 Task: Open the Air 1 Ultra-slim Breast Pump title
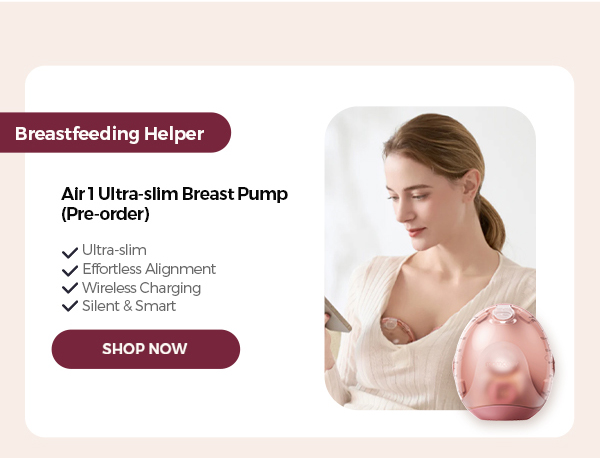[x=174, y=204]
